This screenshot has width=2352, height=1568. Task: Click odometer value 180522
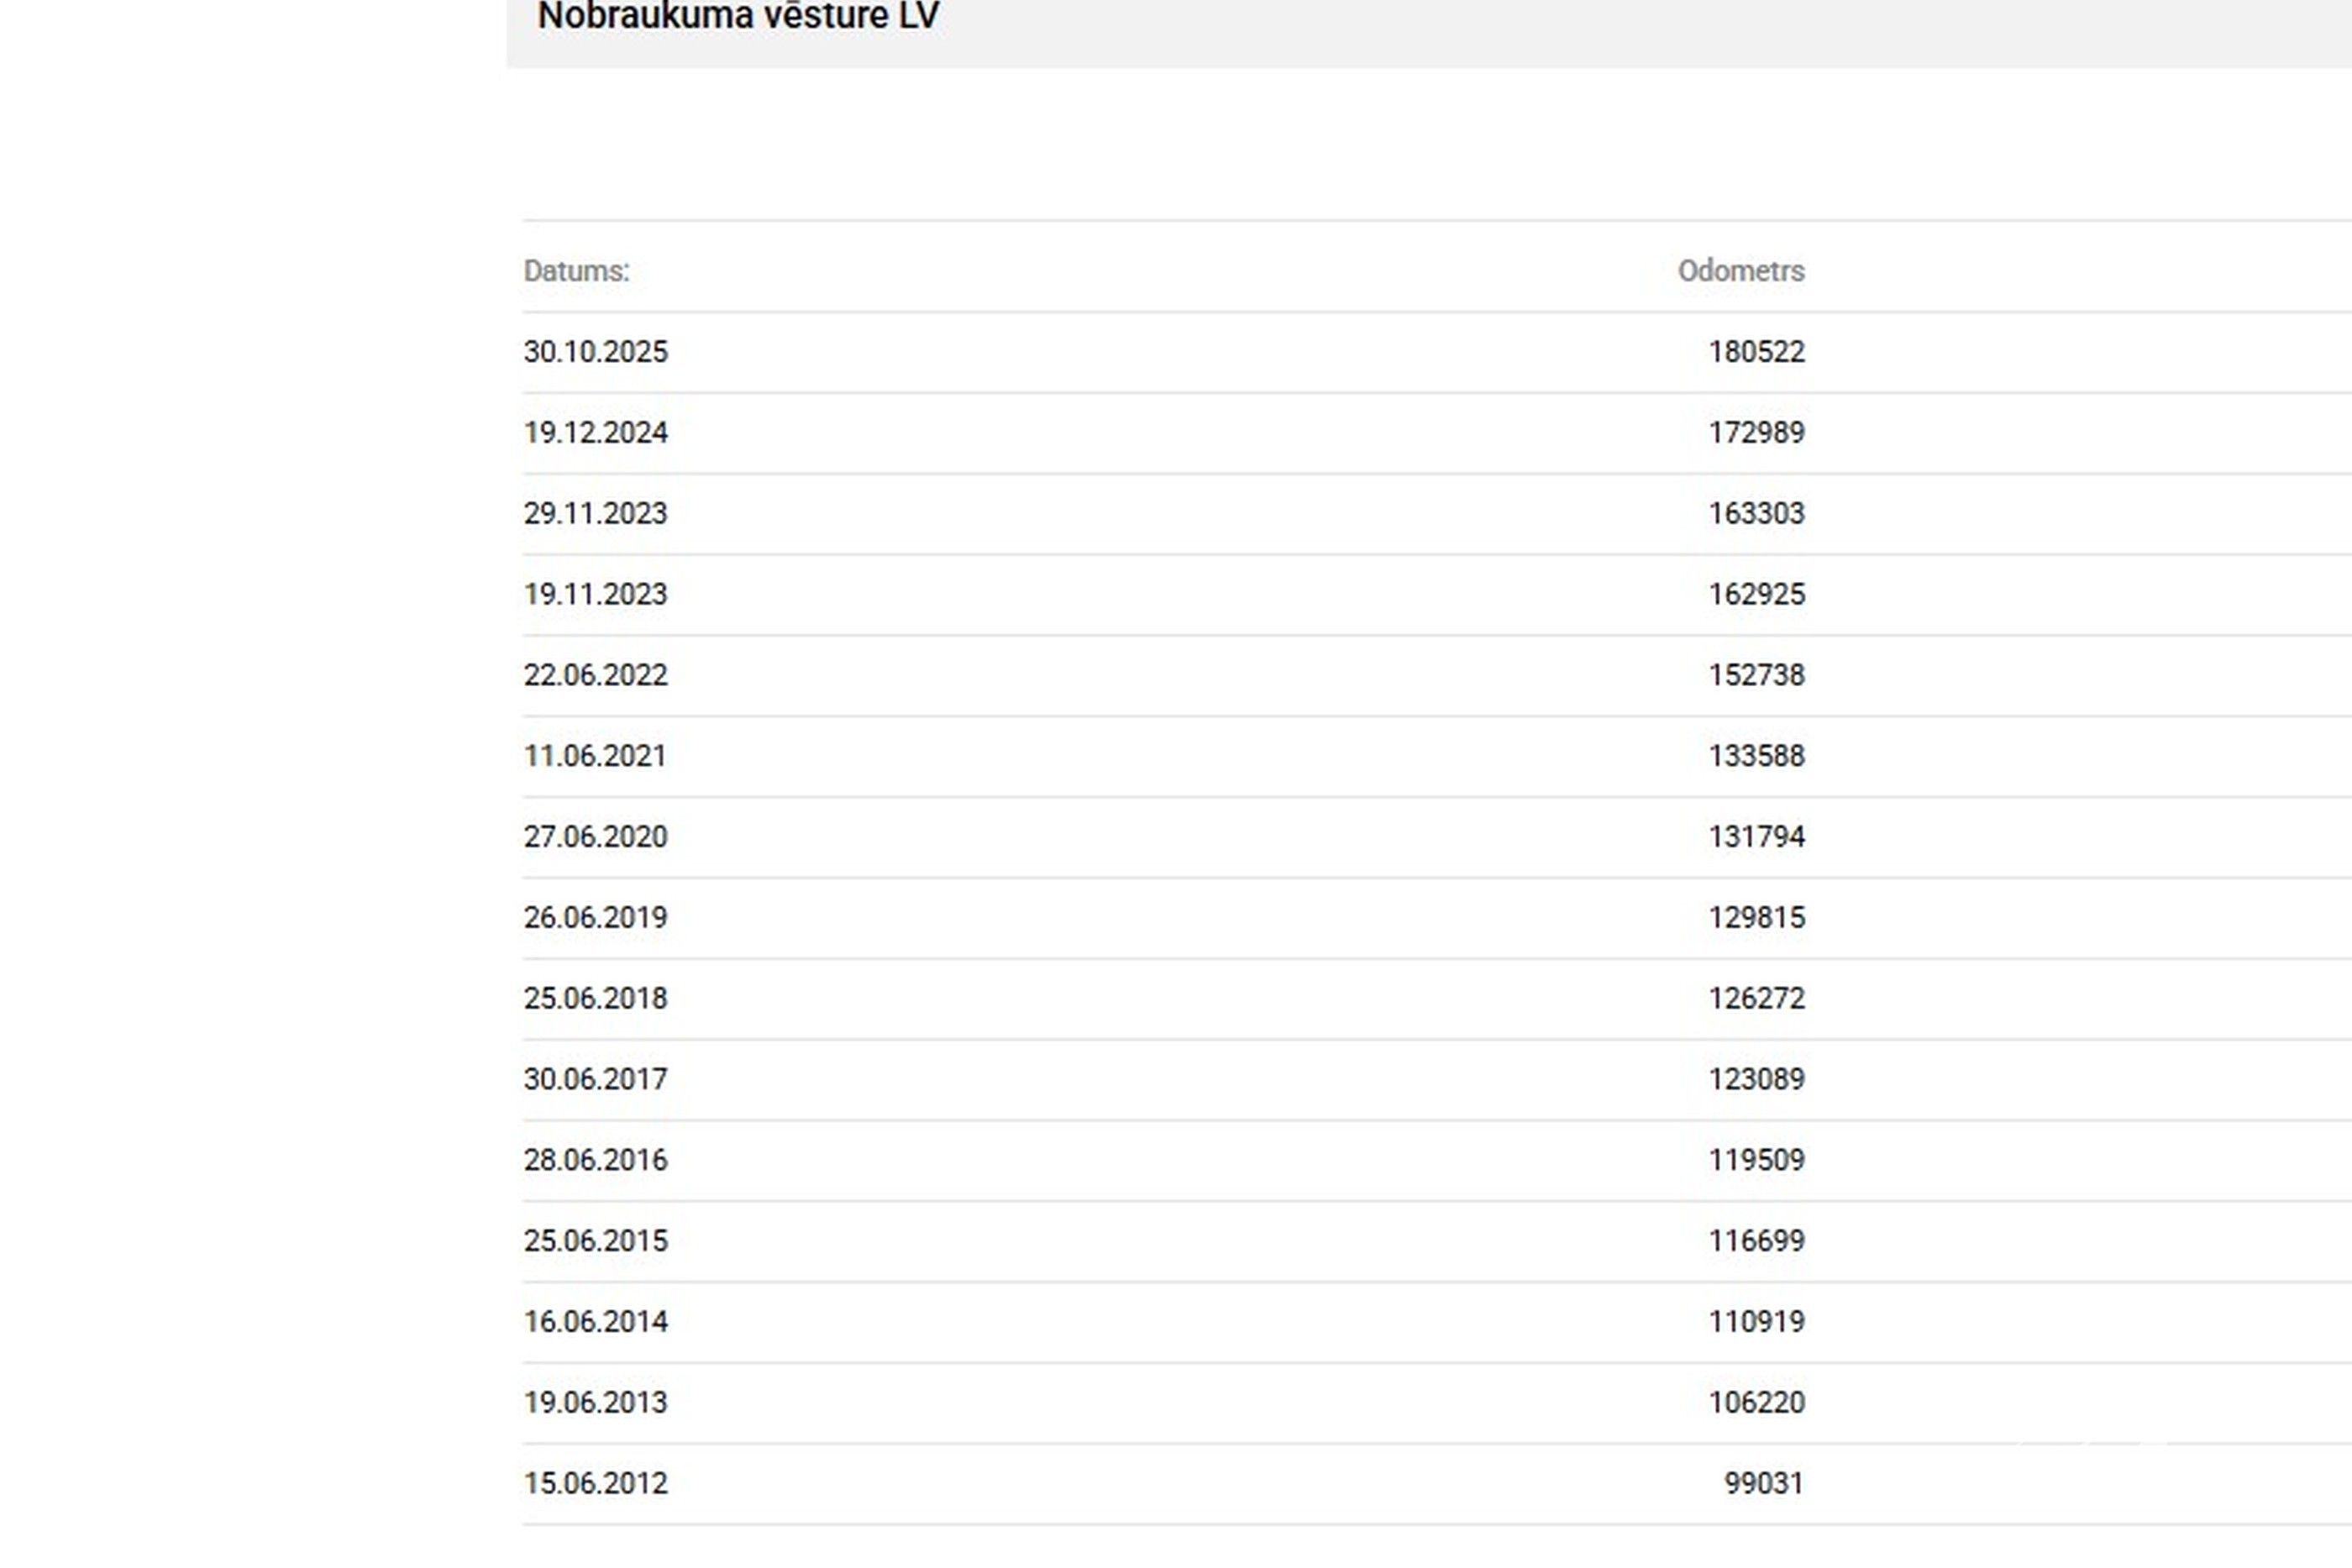click(x=1756, y=352)
